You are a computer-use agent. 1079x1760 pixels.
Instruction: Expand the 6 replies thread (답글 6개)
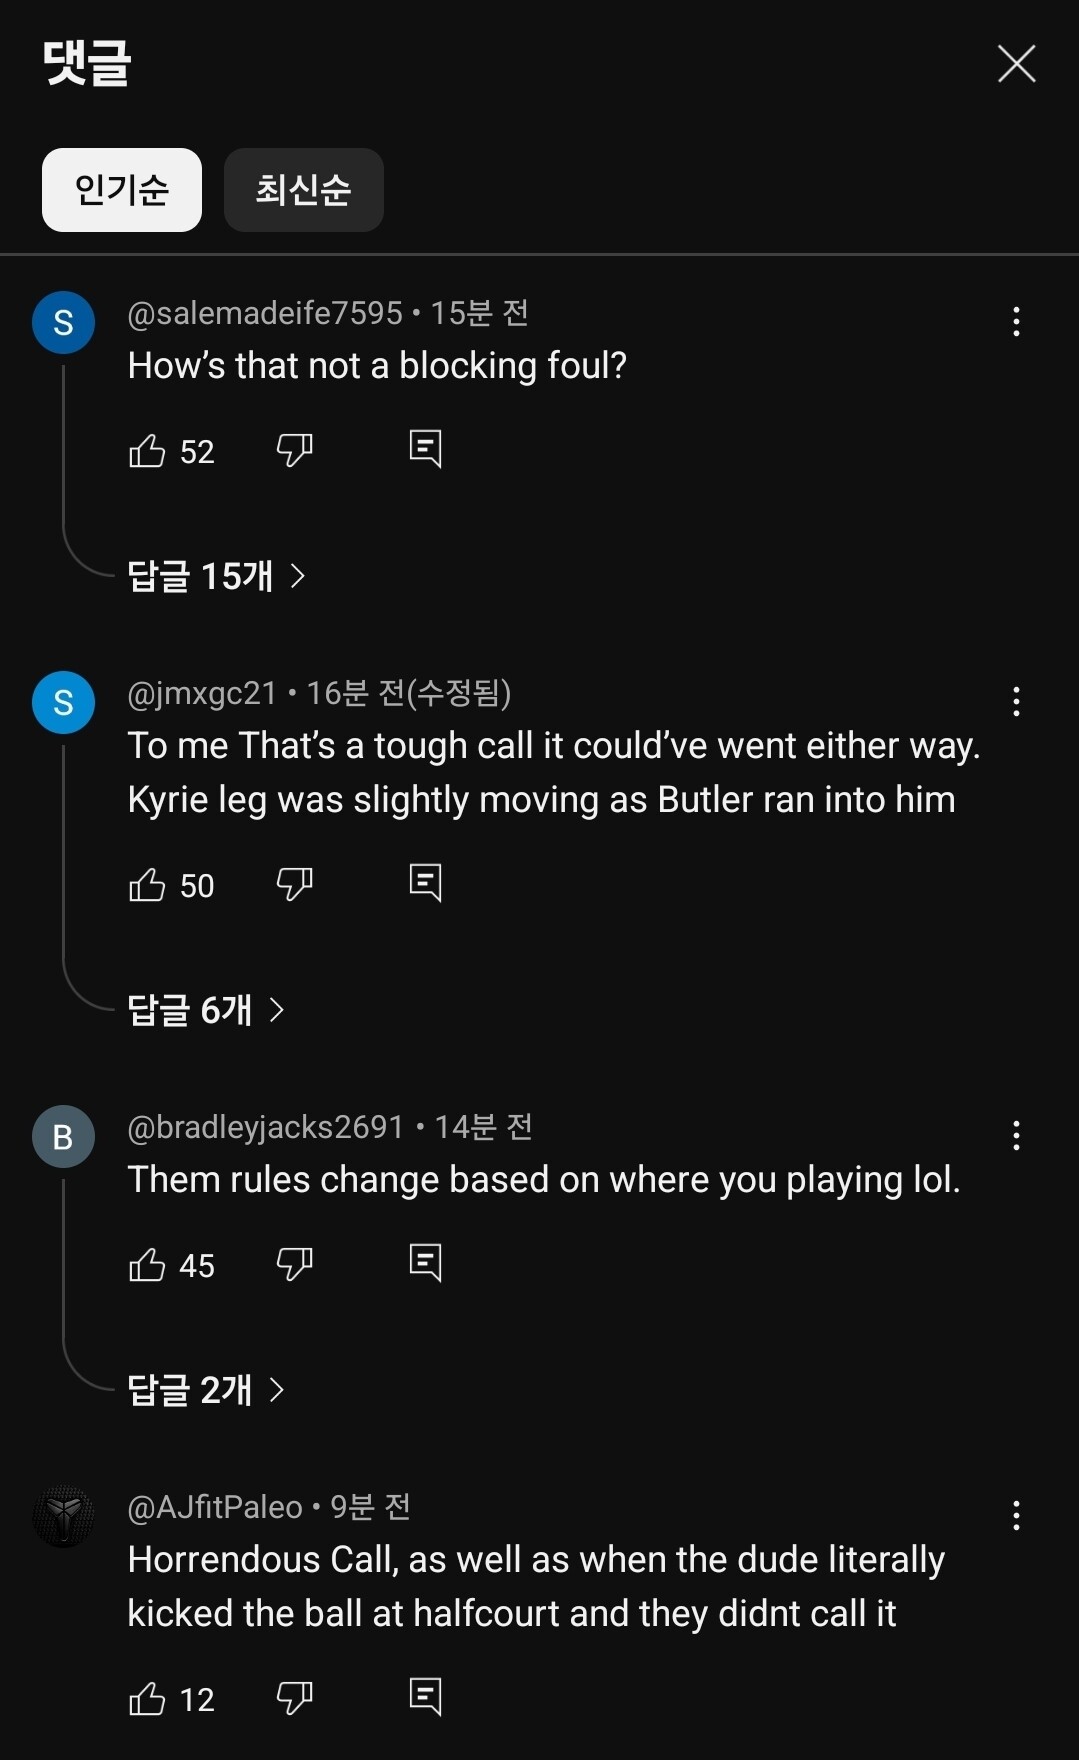click(206, 1010)
